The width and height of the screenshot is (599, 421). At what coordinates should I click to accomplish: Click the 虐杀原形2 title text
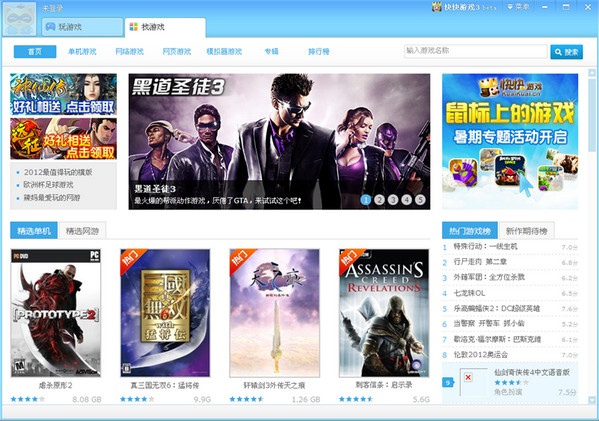[x=56, y=385]
